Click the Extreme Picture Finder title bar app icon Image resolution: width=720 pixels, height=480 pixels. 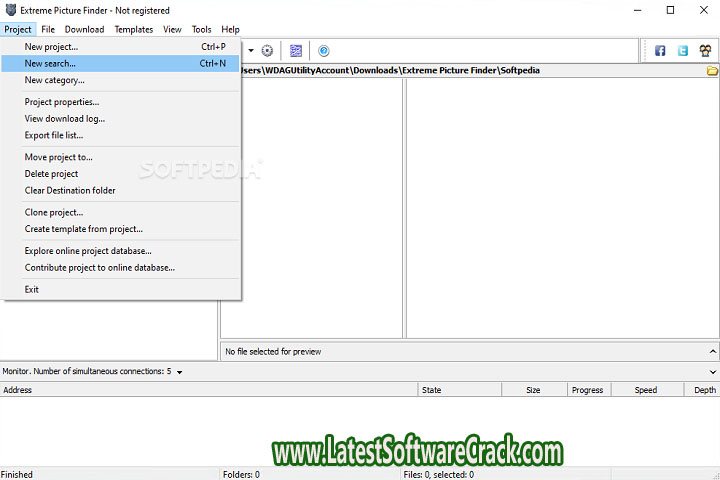[11, 10]
